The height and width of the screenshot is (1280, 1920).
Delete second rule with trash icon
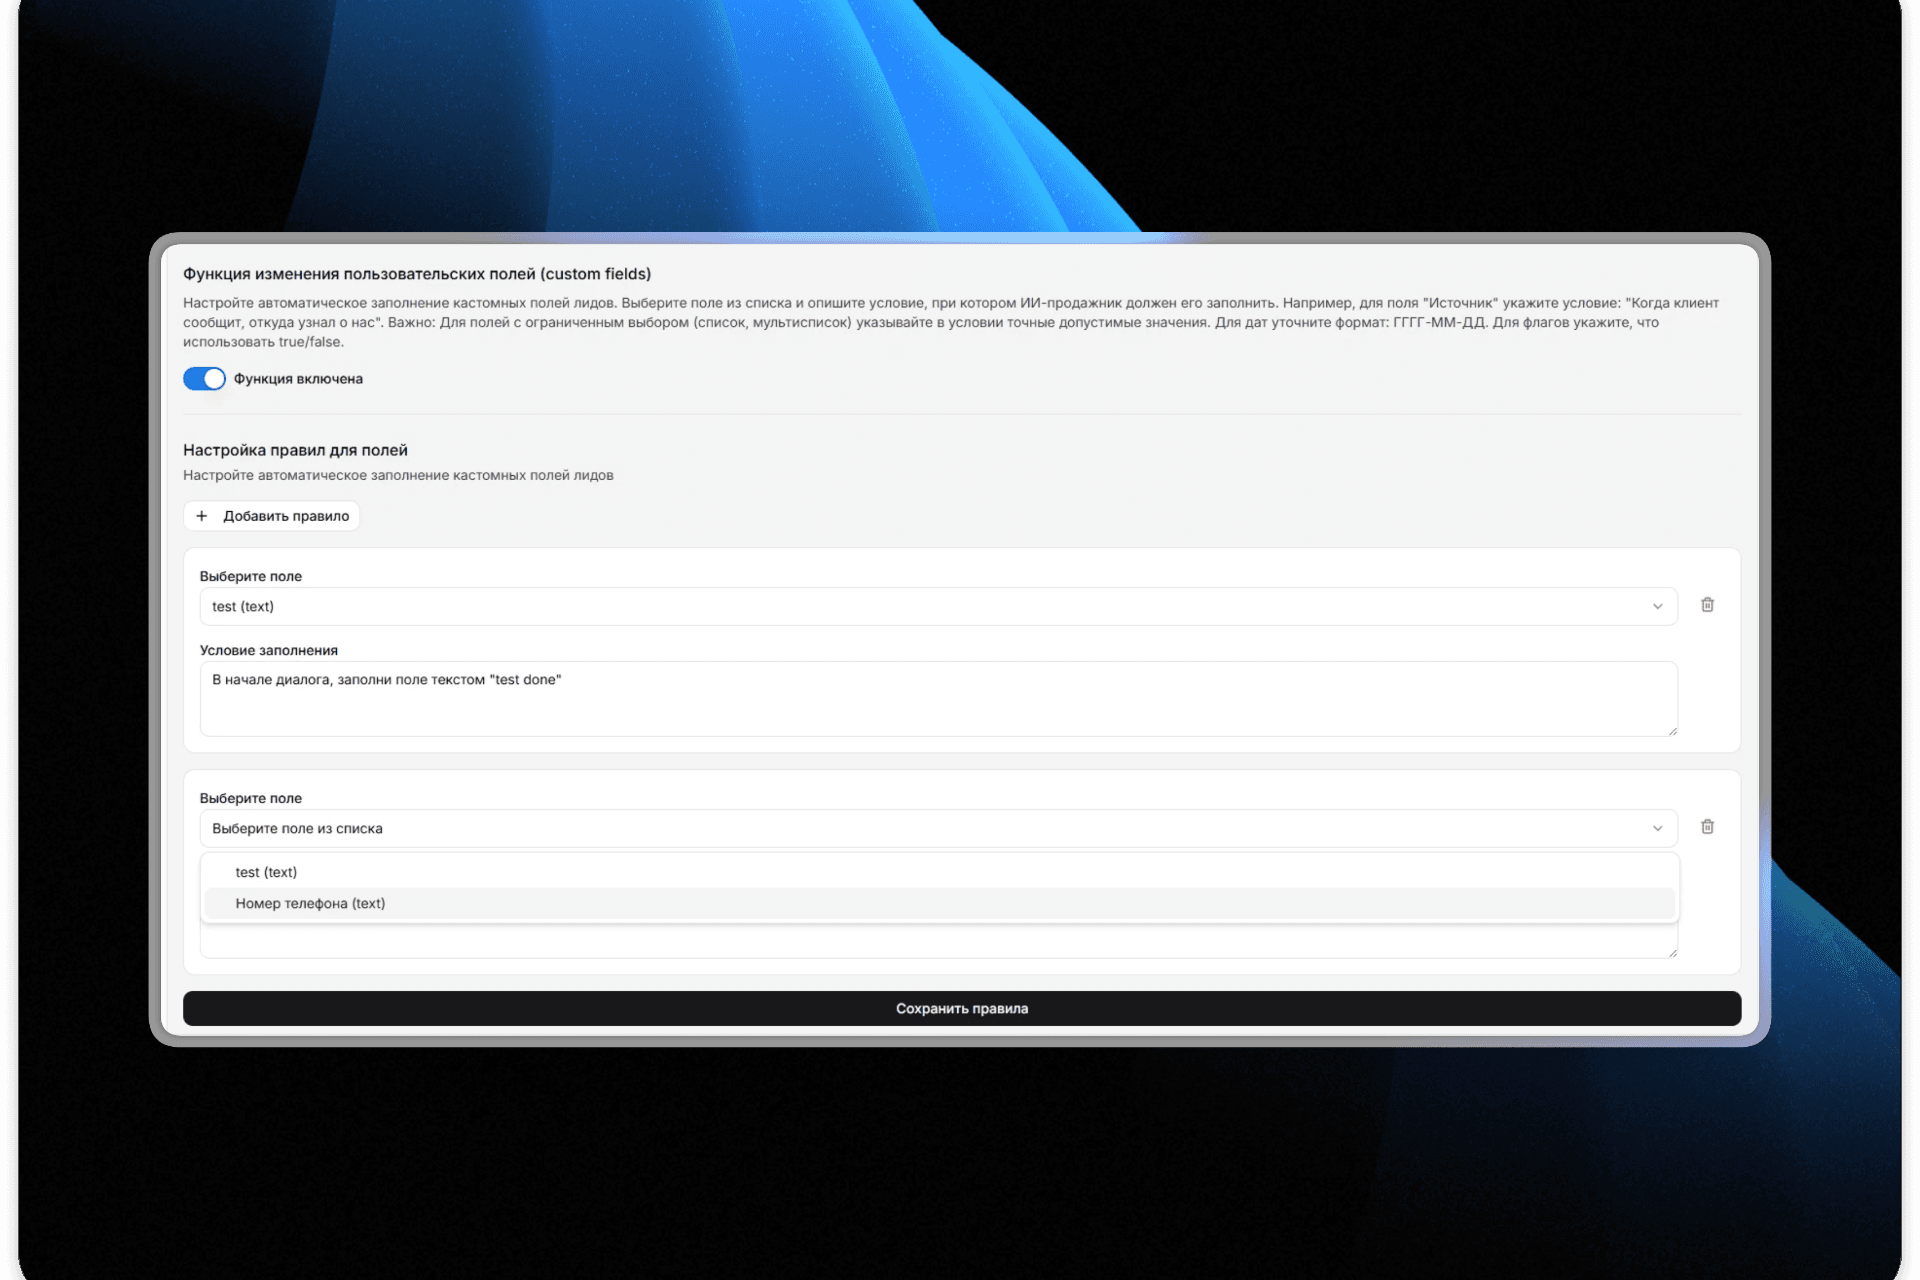click(1707, 827)
